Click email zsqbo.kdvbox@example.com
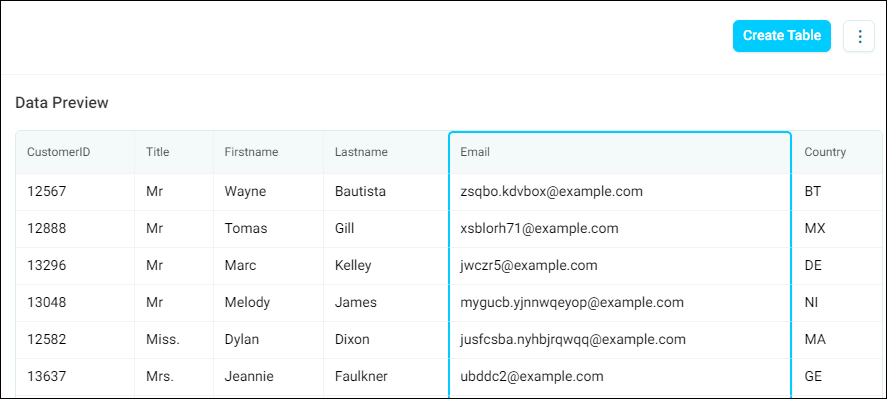The width and height of the screenshot is (887, 399). tap(552, 192)
